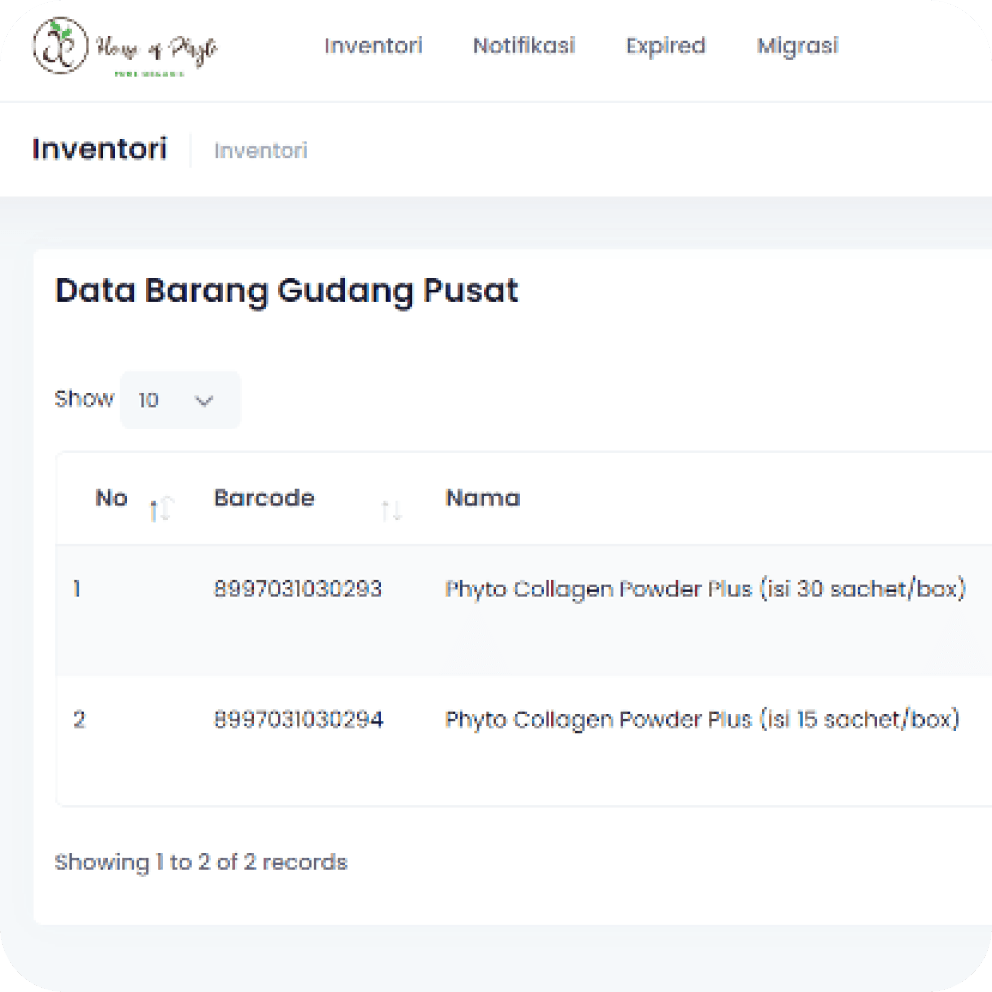992x992 pixels.
Task: Open the Notifikasi menu
Action: click(x=524, y=46)
